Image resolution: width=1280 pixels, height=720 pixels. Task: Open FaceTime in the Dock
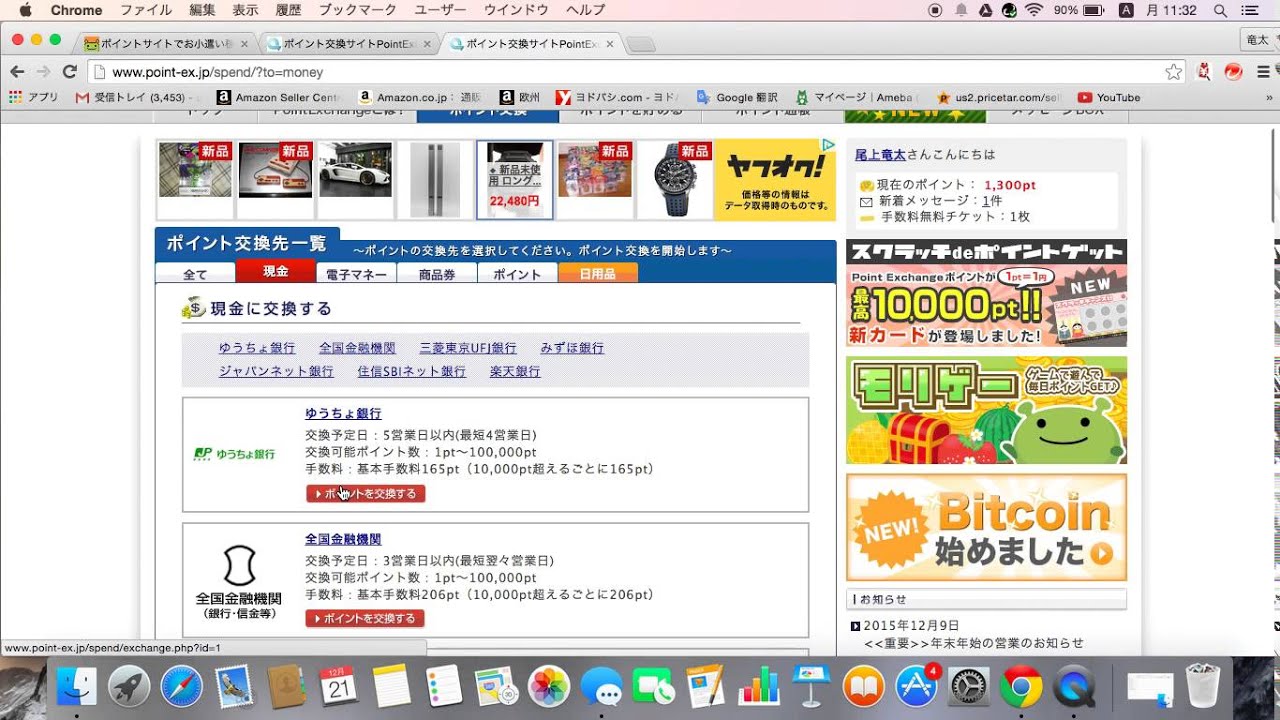click(654, 686)
